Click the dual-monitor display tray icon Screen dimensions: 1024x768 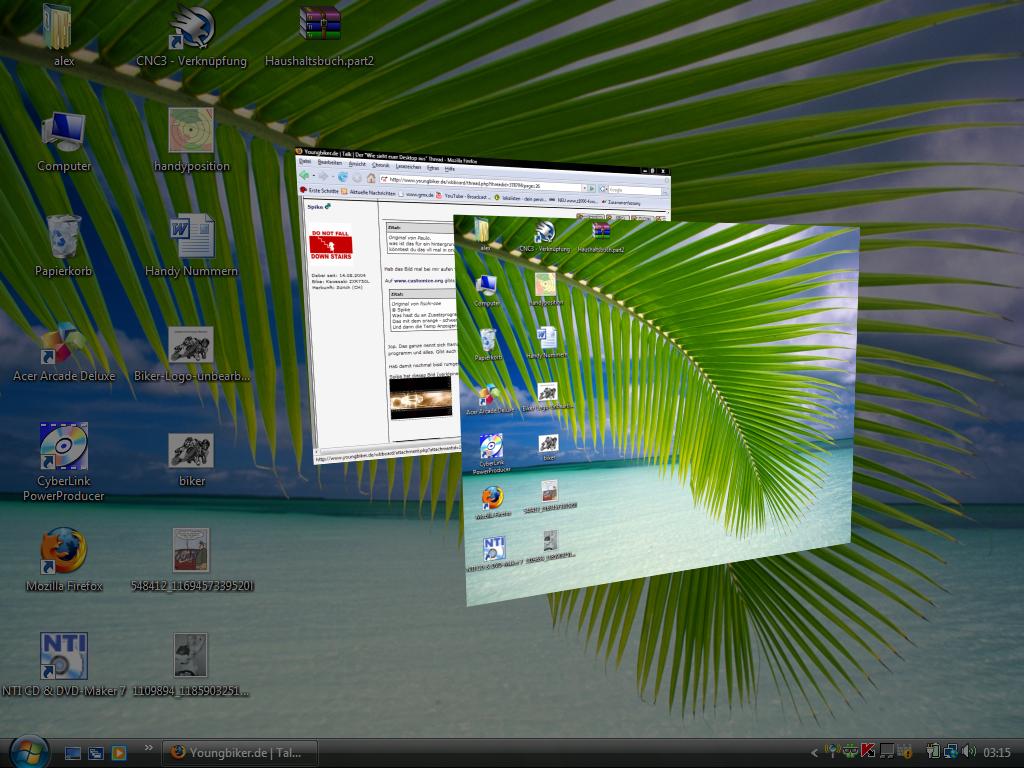click(887, 751)
